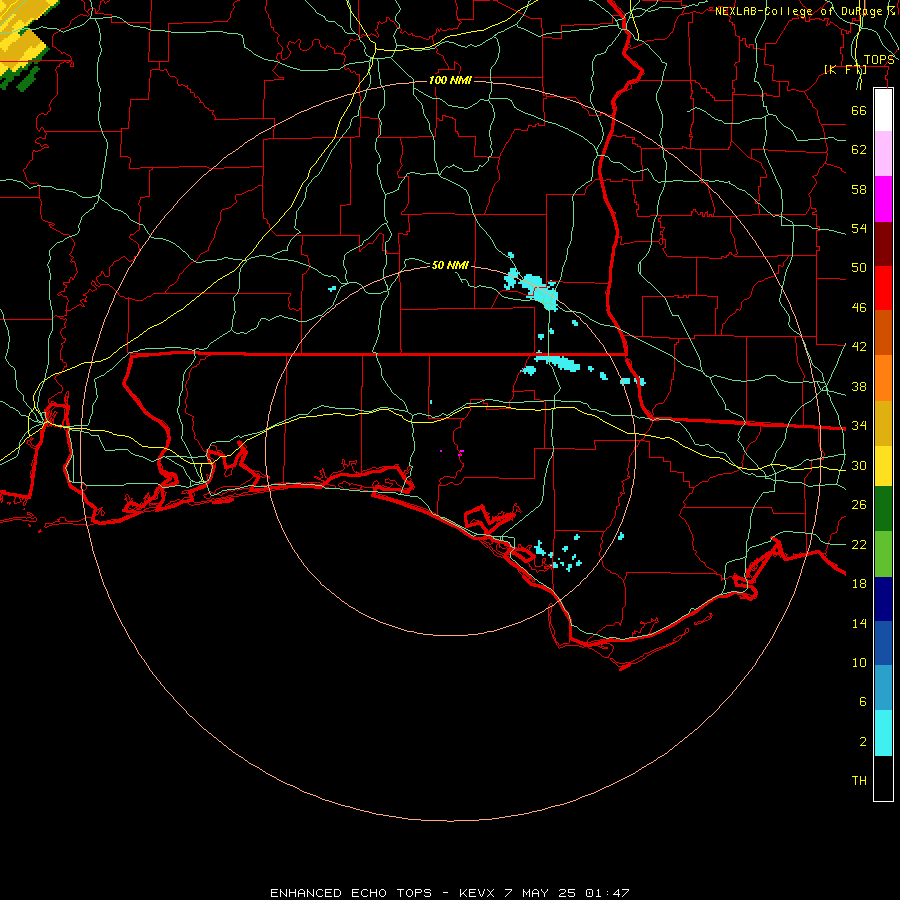Click the yellow 34 kft legend swatch
The image size is (900, 900).
click(883, 465)
